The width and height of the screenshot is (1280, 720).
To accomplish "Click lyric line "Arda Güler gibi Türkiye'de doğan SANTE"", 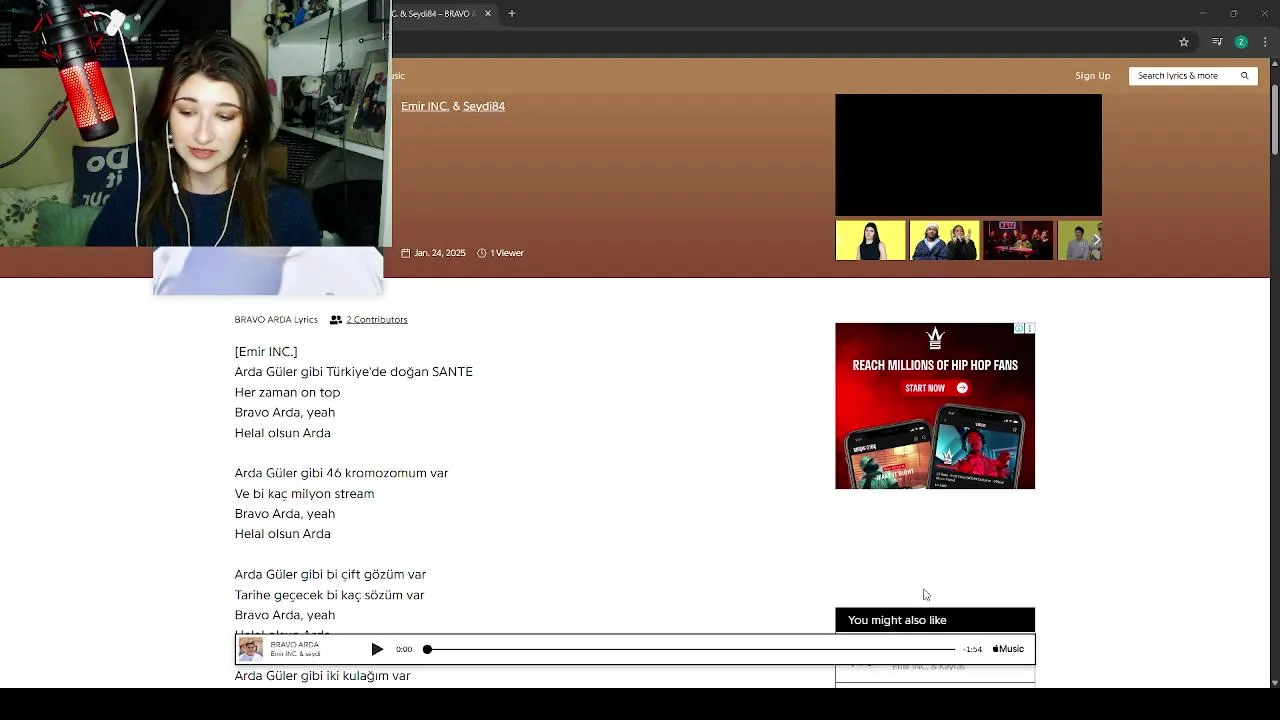I will pyautogui.click(x=354, y=372).
